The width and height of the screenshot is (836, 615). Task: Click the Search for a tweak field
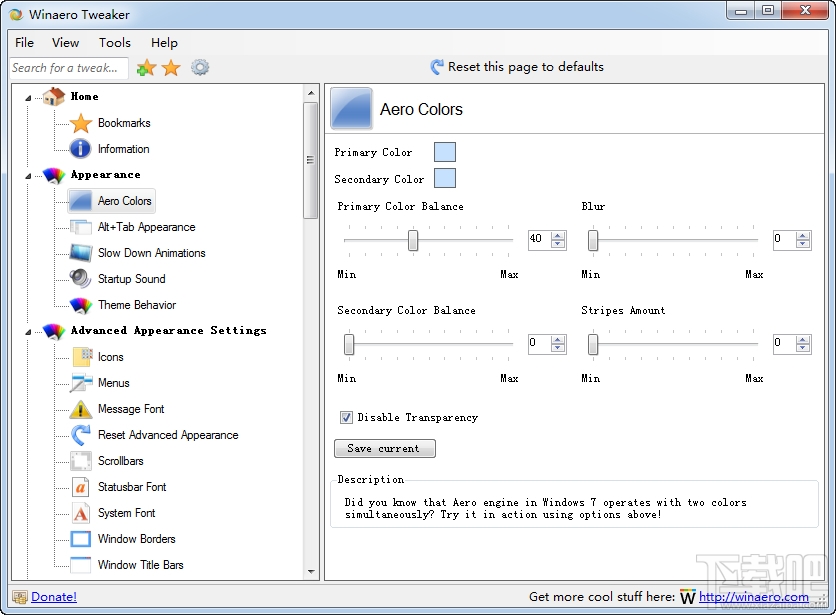[69, 68]
